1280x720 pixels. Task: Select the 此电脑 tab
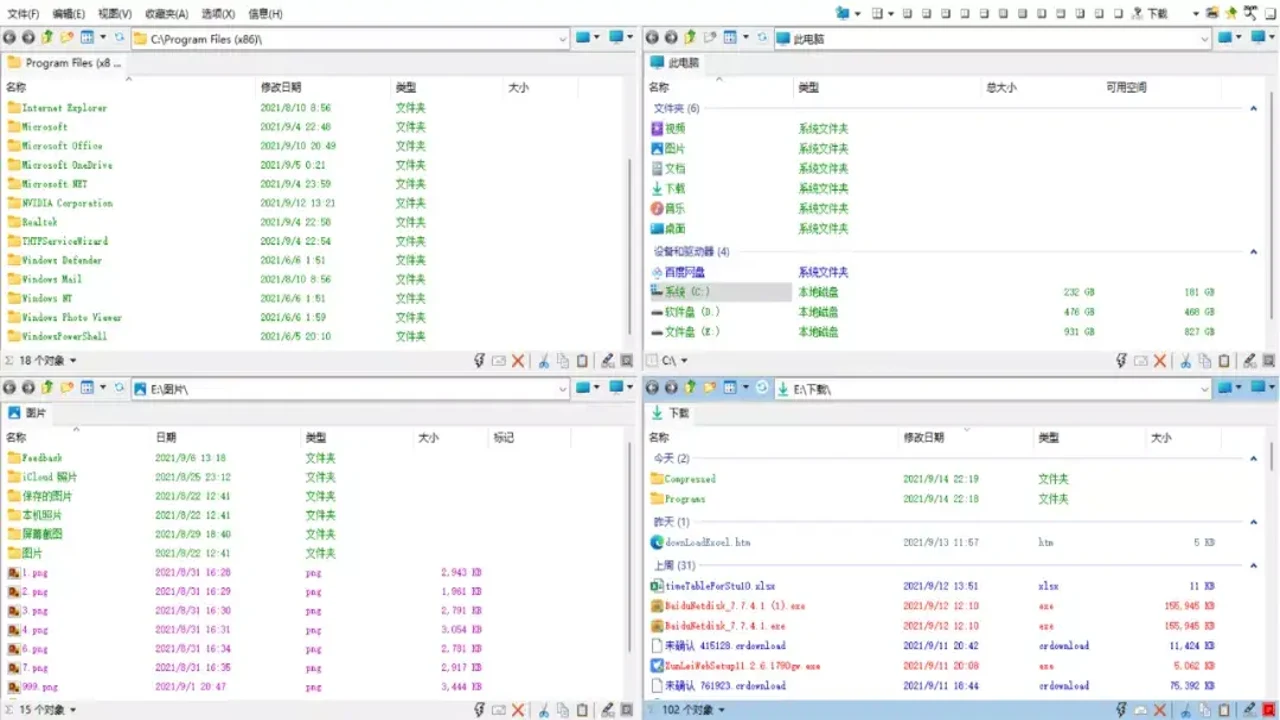click(675, 62)
